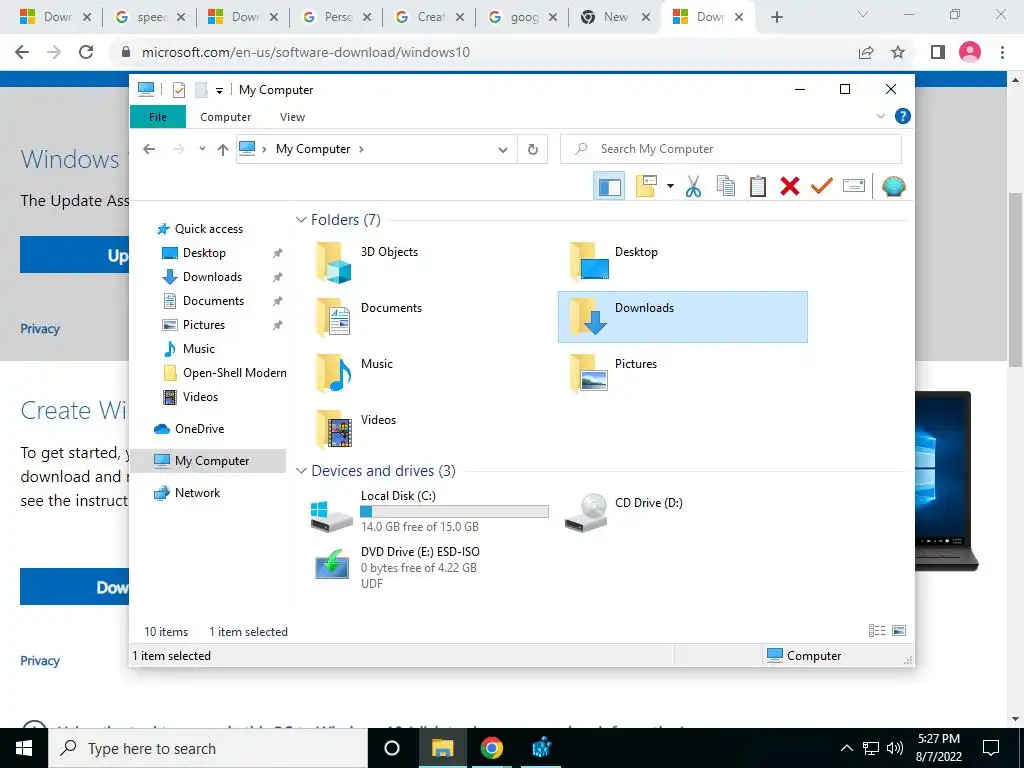This screenshot has width=1024, height=768.
Task: Go up one folder level
Action: (x=223, y=150)
